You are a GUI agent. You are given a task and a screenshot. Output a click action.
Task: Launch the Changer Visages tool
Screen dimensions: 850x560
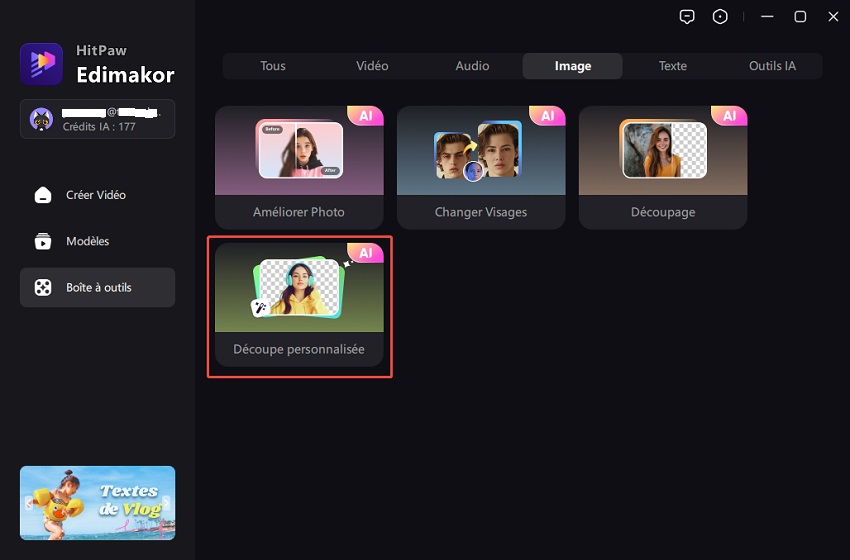(481, 167)
